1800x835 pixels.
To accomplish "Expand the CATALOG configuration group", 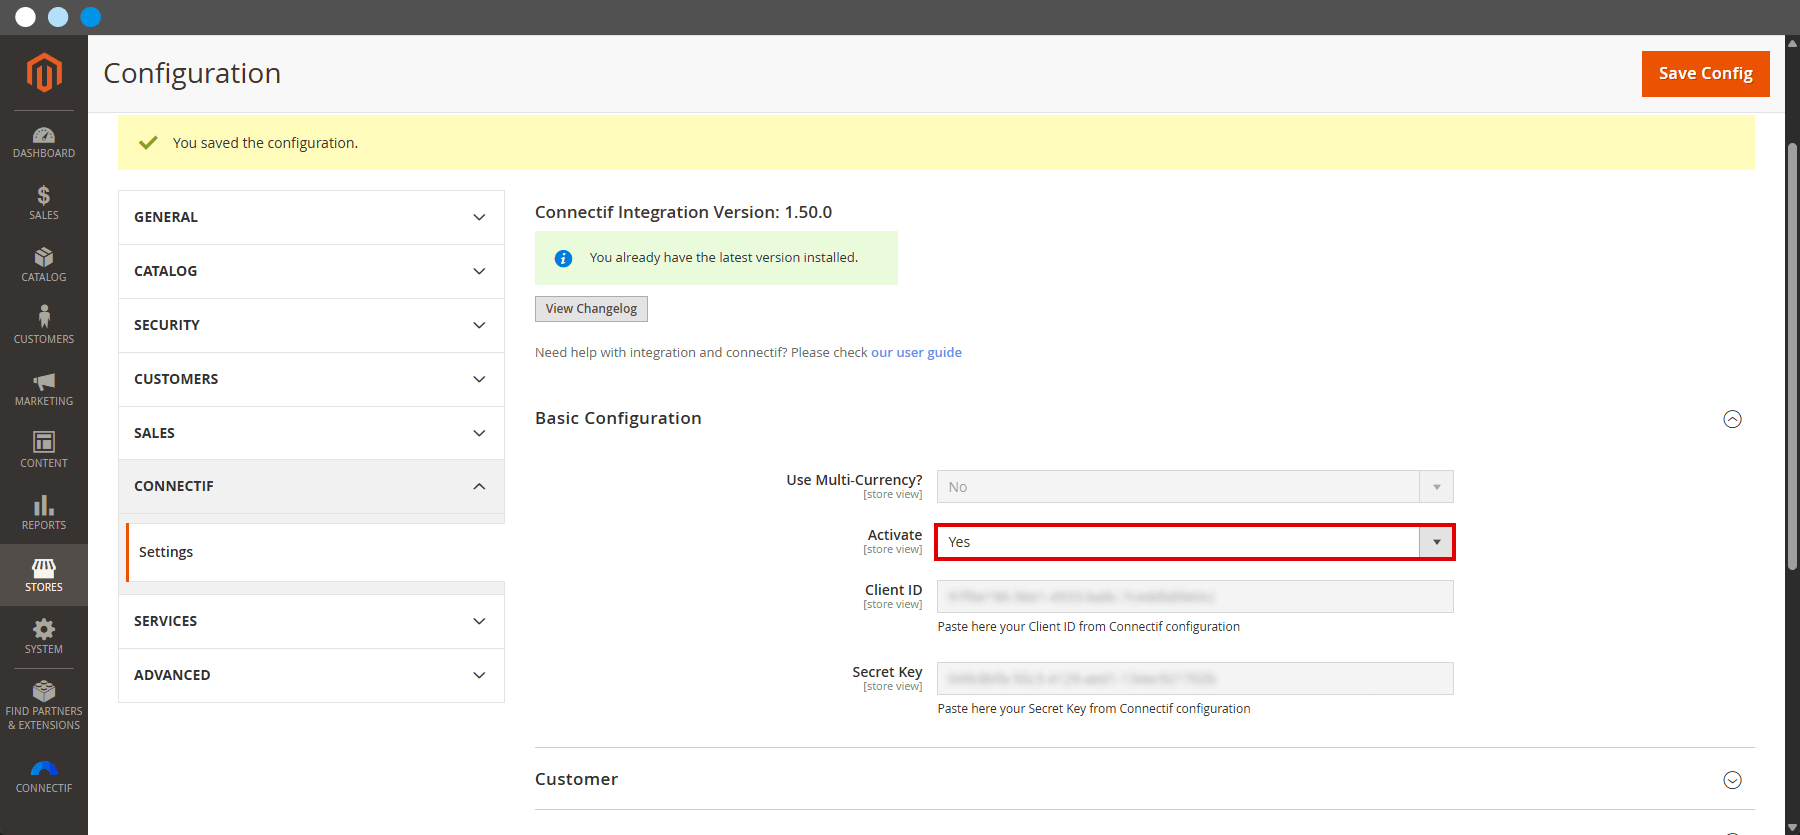I will coord(311,271).
